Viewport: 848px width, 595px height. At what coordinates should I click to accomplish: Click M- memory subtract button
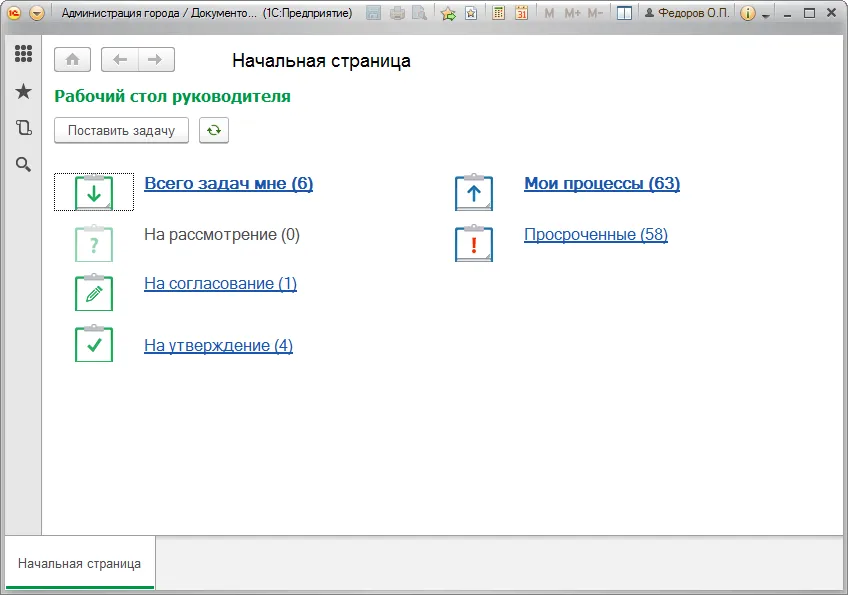(x=595, y=13)
